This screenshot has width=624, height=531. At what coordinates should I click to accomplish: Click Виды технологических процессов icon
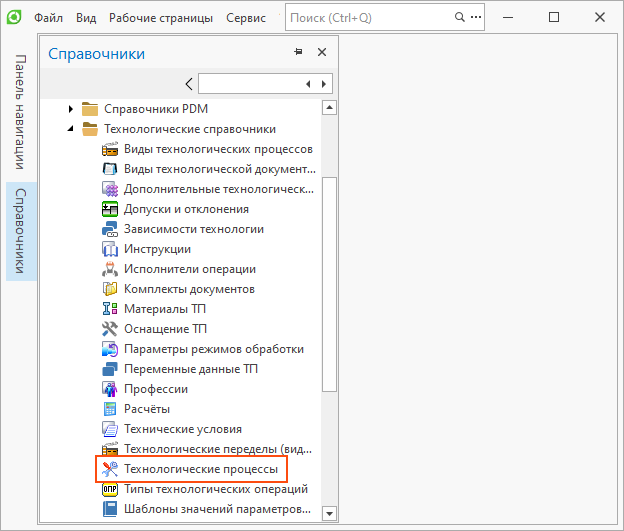pyautogui.click(x=110, y=149)
